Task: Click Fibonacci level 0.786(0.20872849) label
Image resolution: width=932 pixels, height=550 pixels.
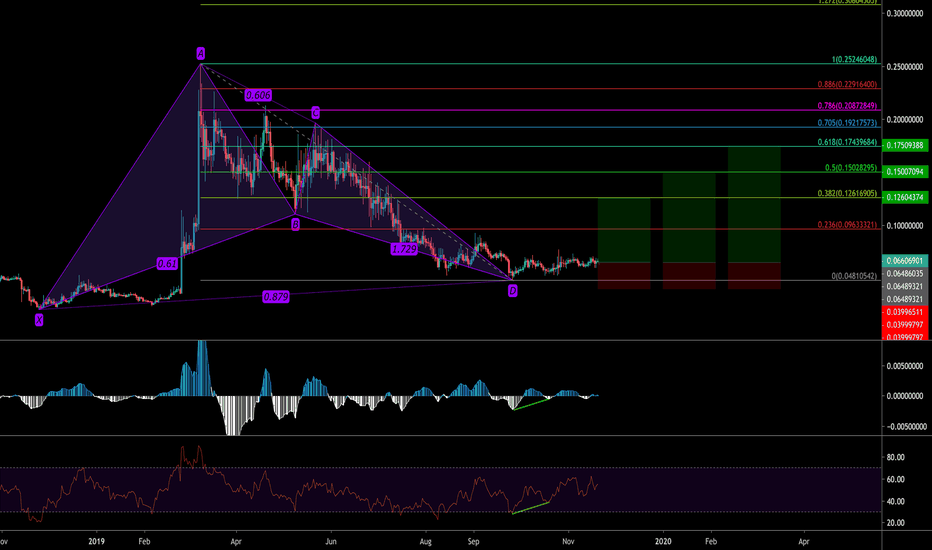Action: (847, 106)
